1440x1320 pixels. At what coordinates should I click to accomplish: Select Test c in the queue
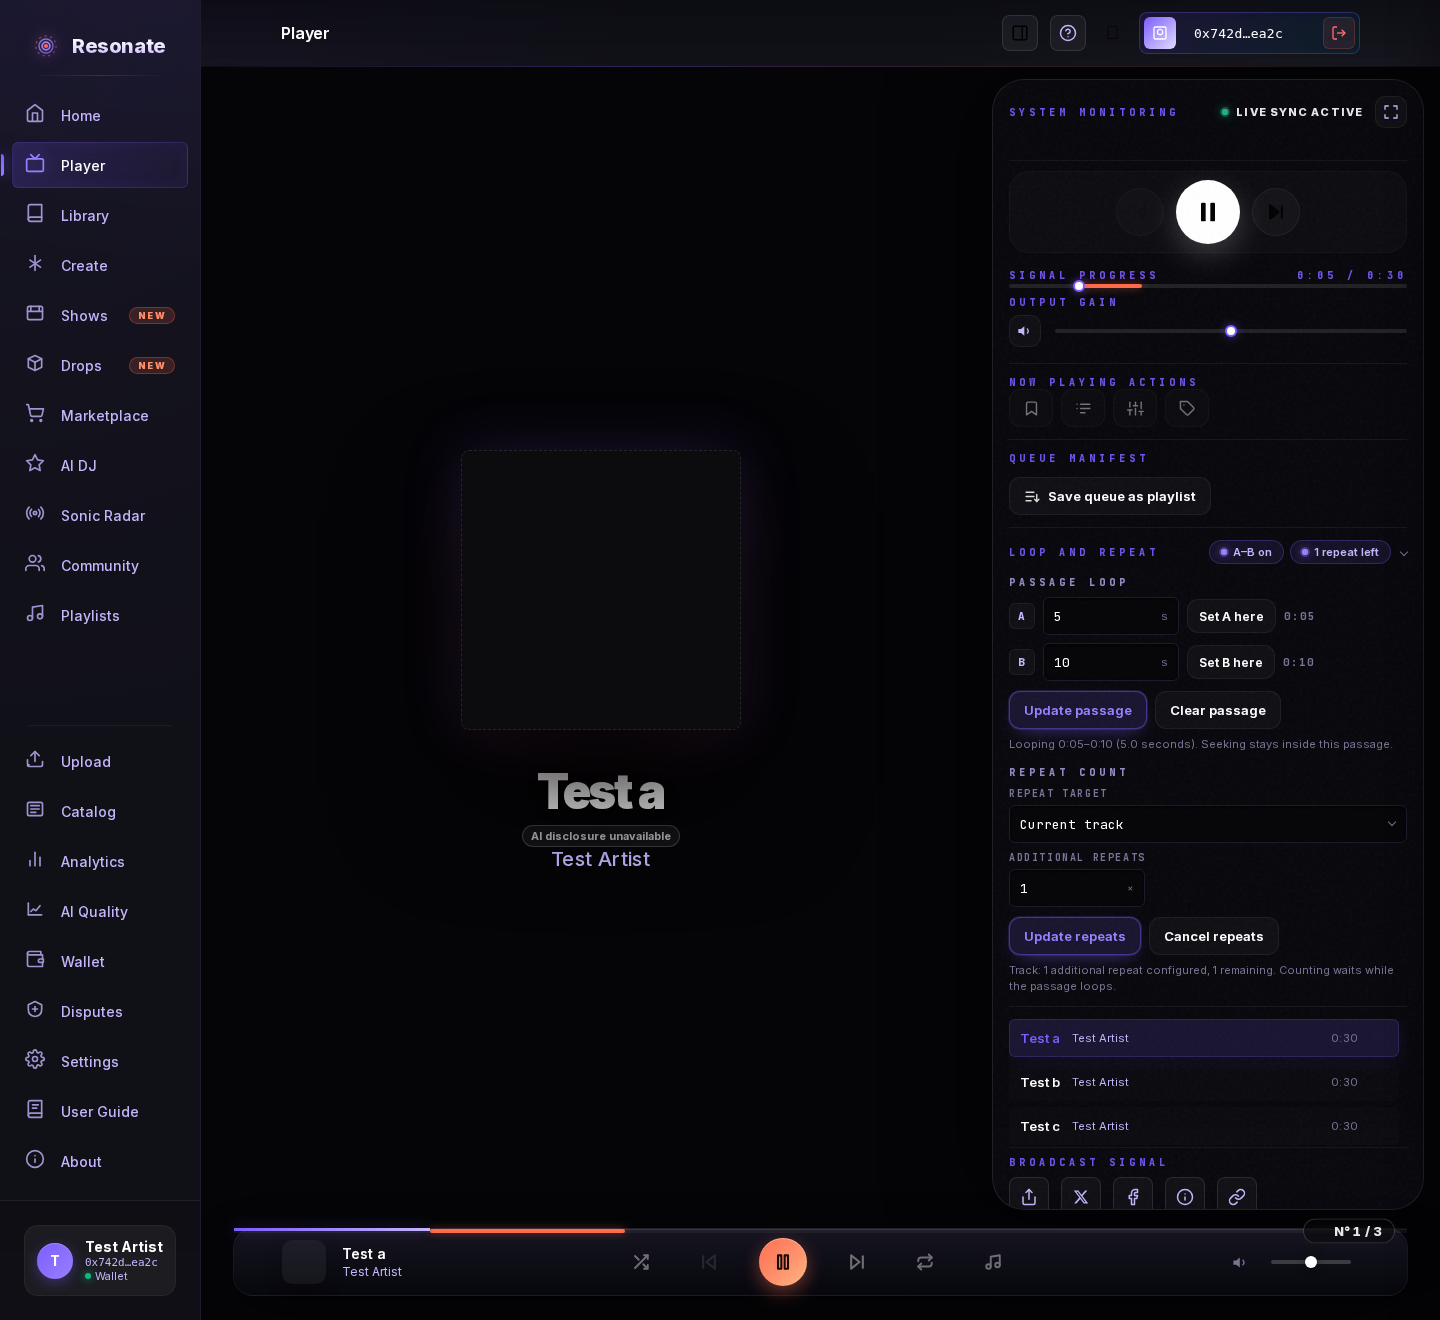[x=1204, y=1126]
